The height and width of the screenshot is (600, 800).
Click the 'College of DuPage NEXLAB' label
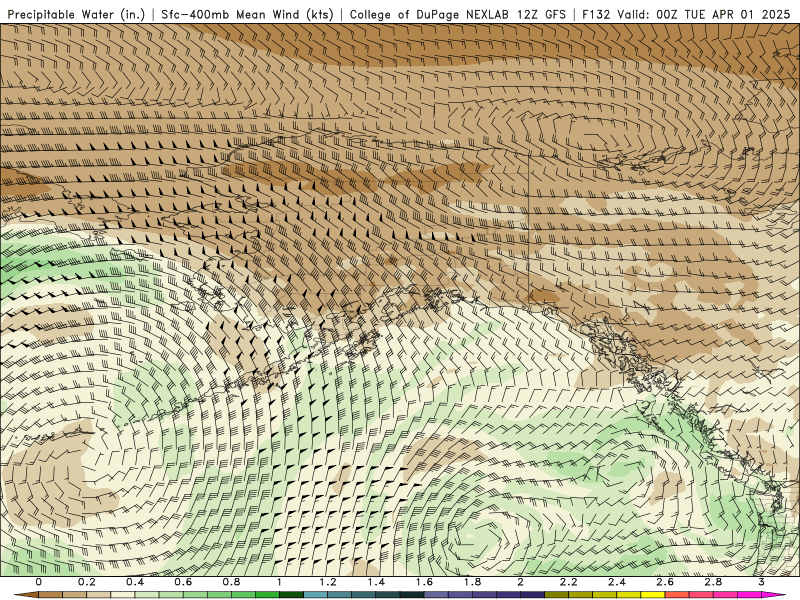(x=430, y=14)
